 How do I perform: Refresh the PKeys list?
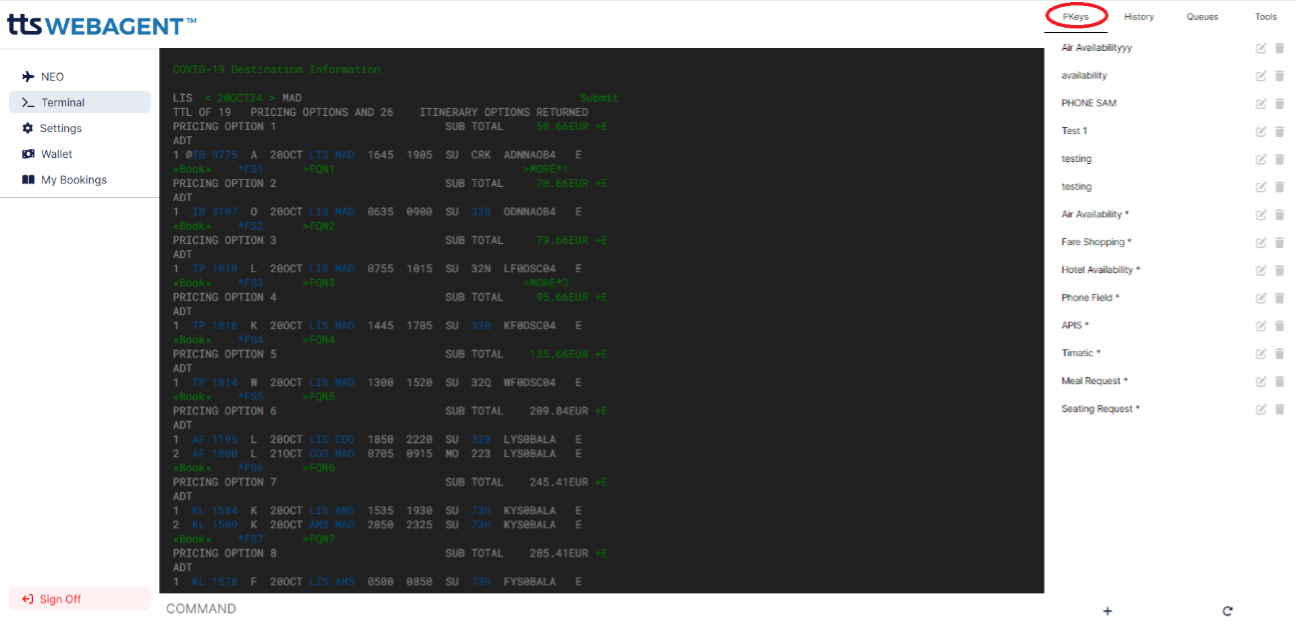1227,611
